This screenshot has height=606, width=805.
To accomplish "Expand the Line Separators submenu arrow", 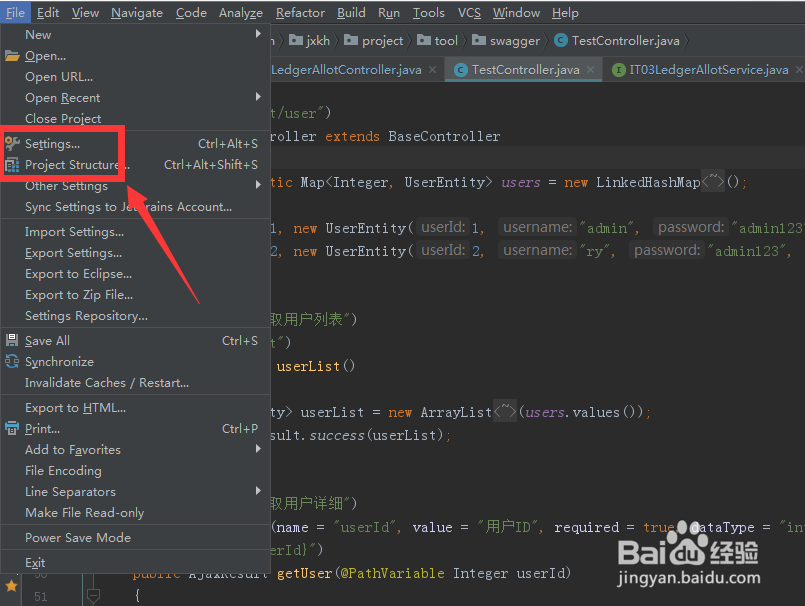I will (258, 490).
